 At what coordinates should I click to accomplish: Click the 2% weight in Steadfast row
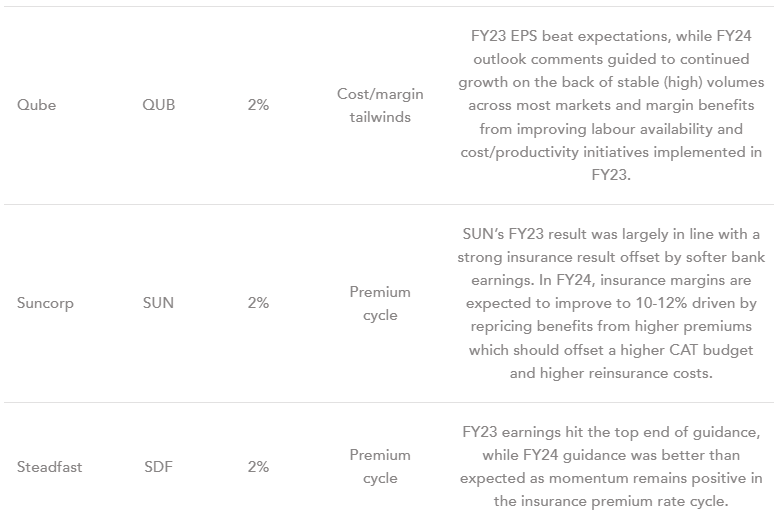click(258, 467)
